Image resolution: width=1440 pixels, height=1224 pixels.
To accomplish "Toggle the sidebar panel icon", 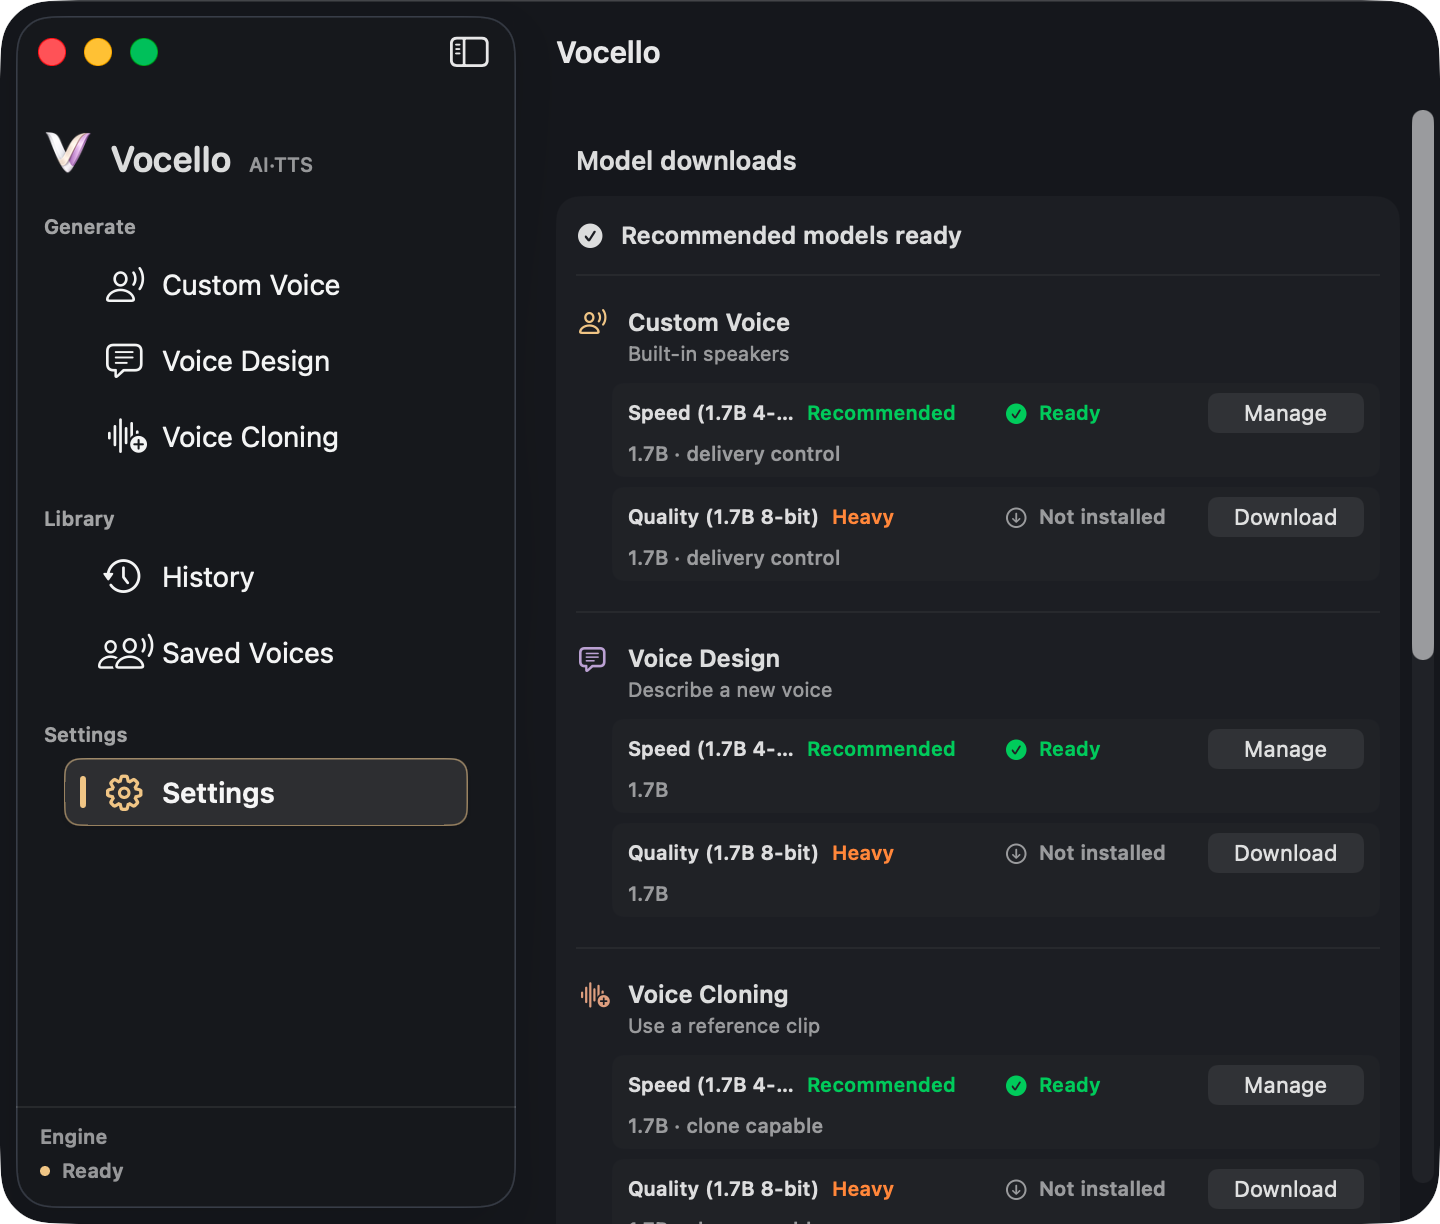I will (469, 52).
